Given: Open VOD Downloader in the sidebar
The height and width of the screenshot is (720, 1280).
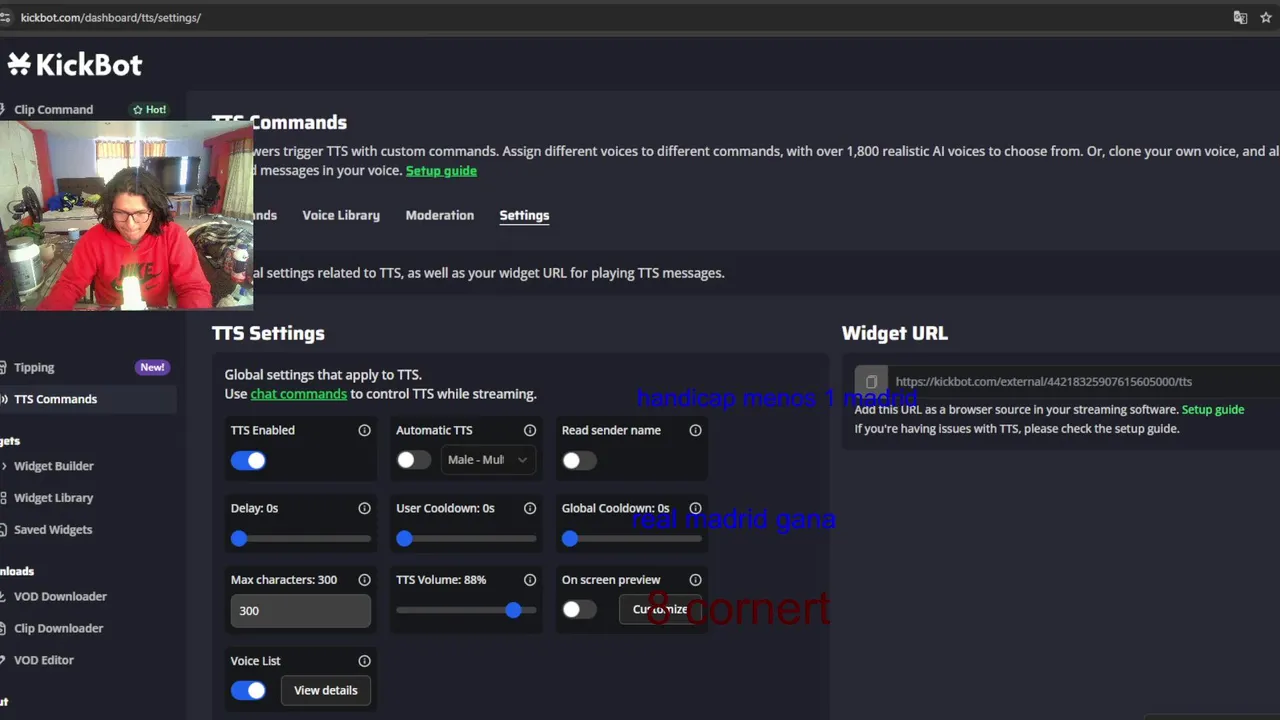Looking at the screenshot, I should pos(60,597).
